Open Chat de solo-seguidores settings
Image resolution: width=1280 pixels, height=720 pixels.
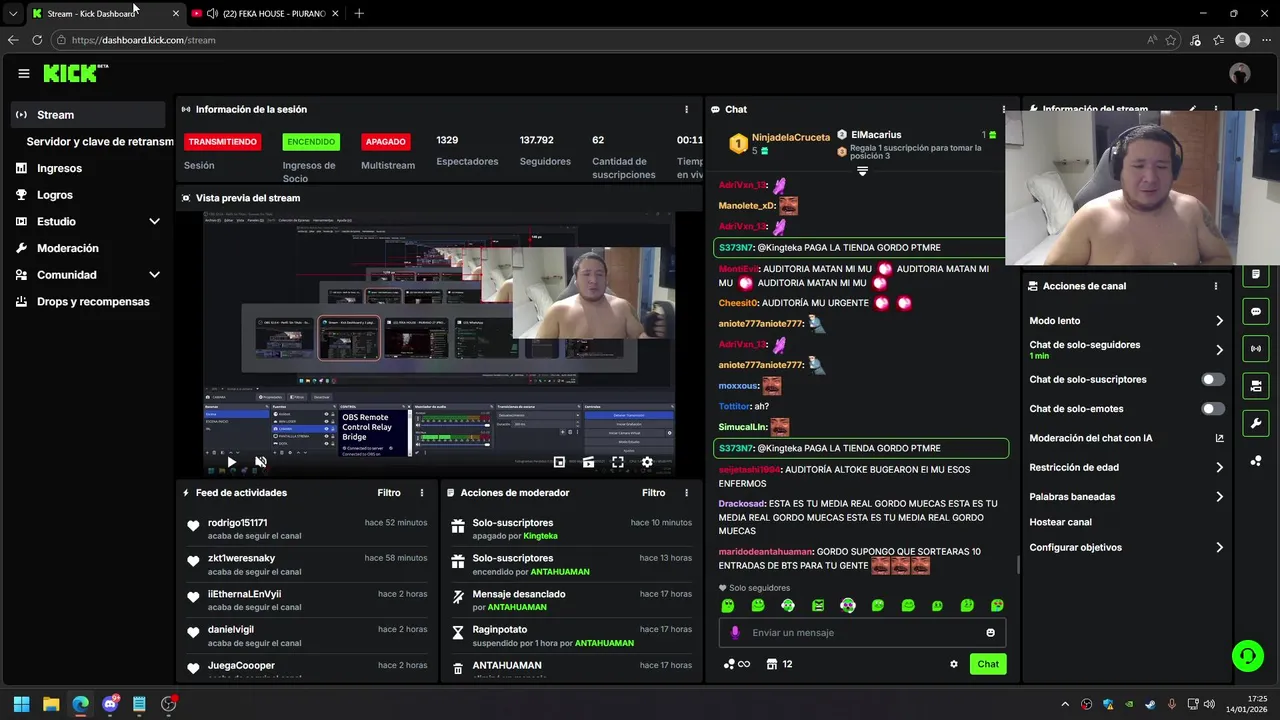(x=1126, y=349)
